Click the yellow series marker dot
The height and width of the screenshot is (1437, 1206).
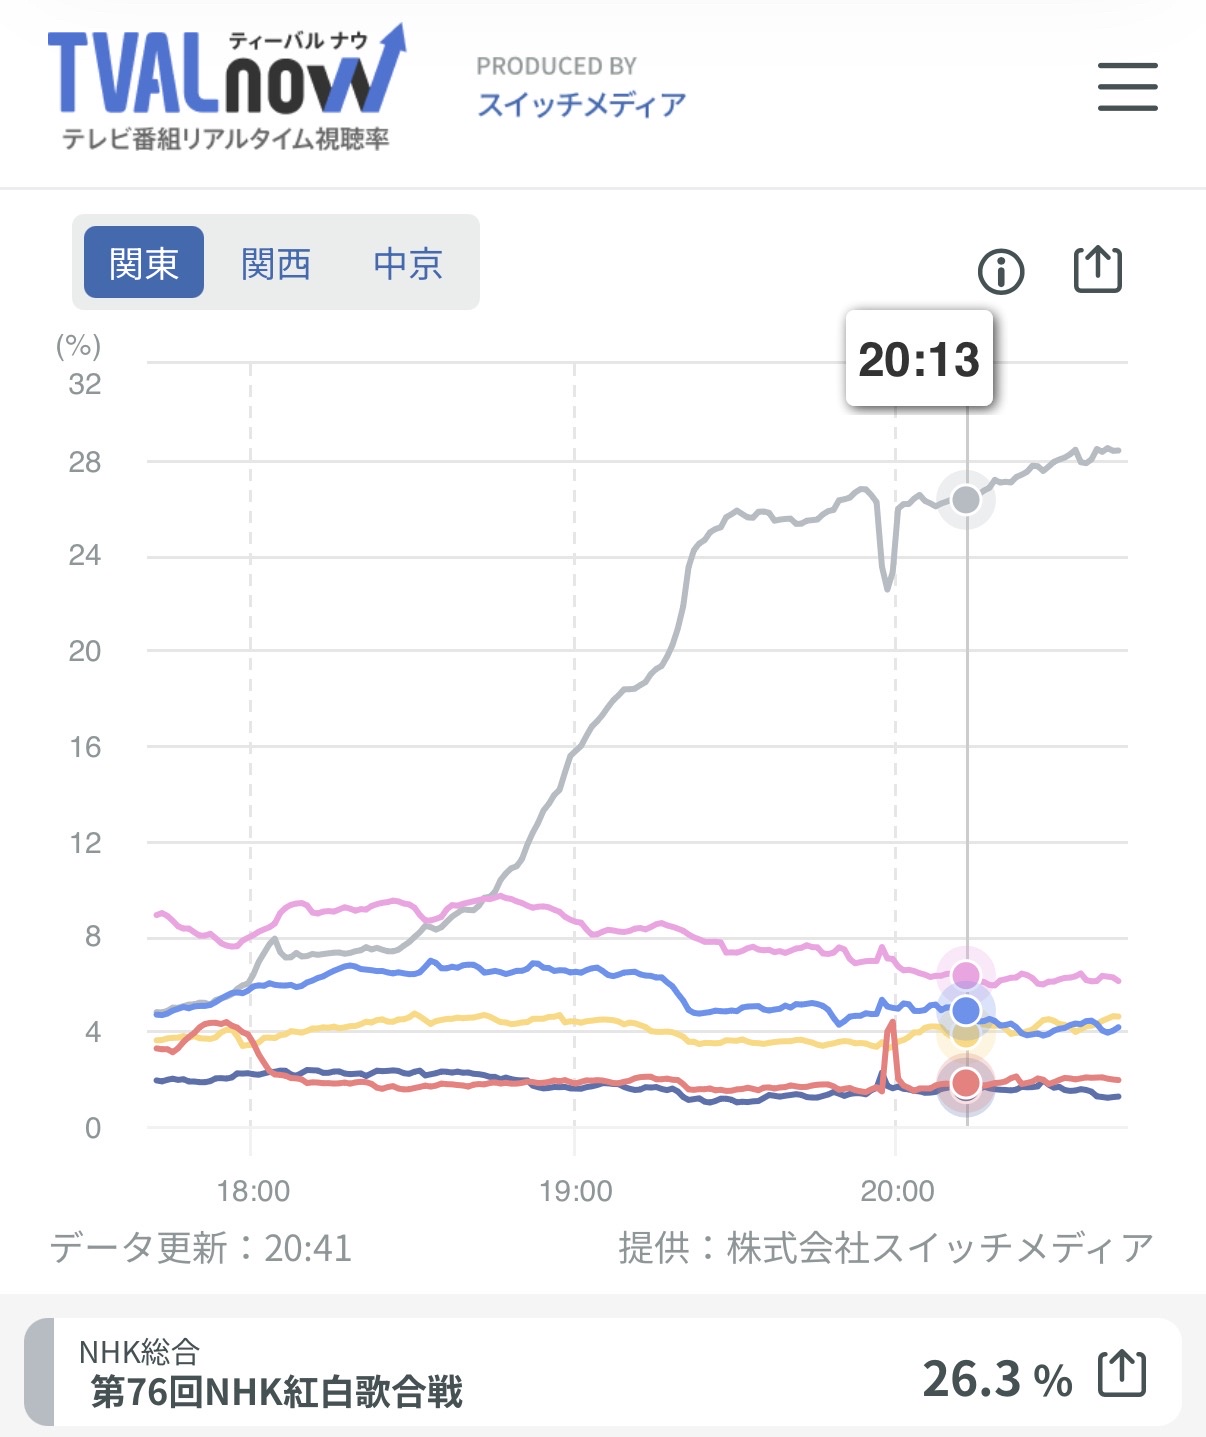click(965, 1040)
